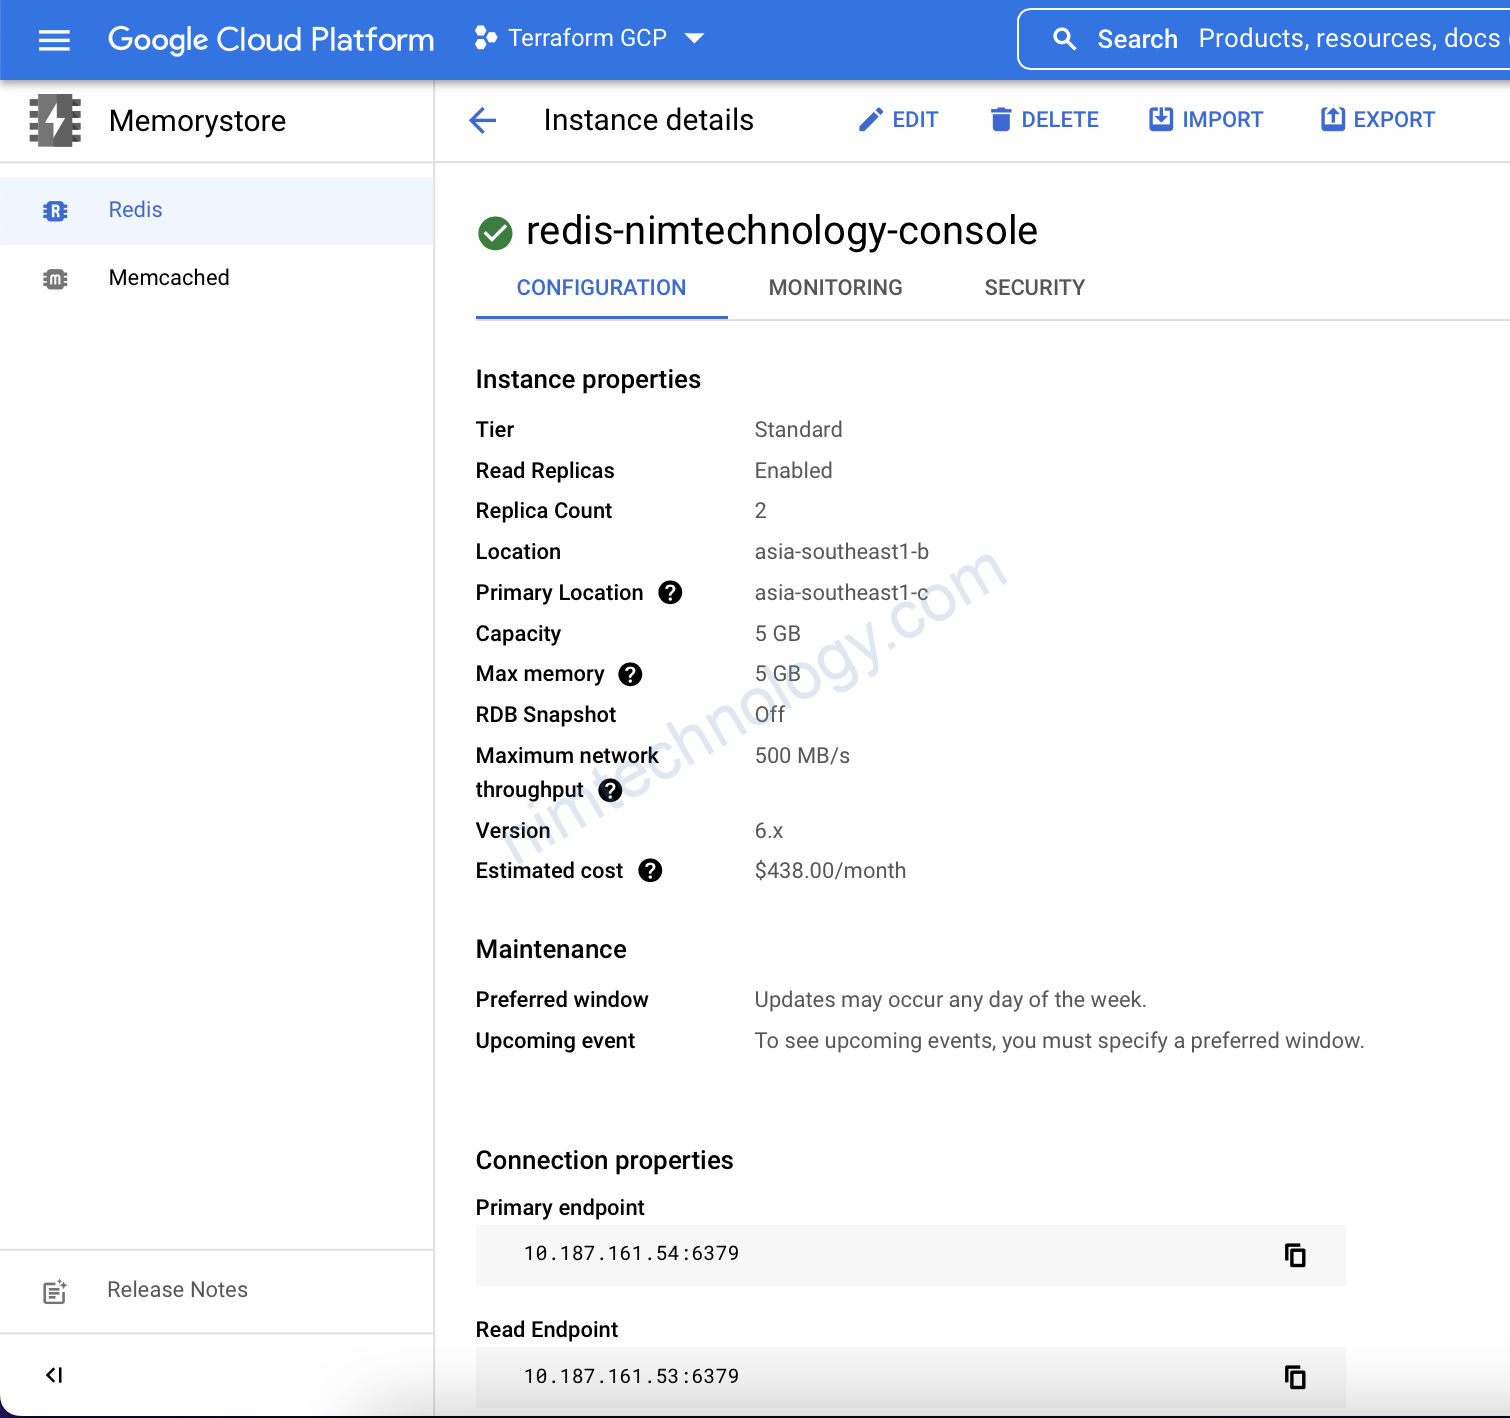The width and height of the screenshot is (1510, 1418).
Task: Click the Edit button
Action: [898, 120]
